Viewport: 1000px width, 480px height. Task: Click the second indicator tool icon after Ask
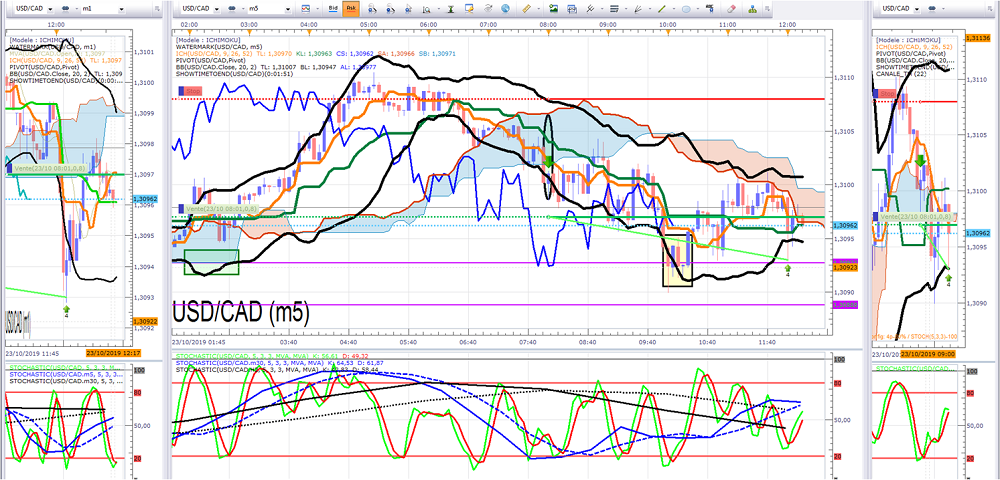point(390,9)
